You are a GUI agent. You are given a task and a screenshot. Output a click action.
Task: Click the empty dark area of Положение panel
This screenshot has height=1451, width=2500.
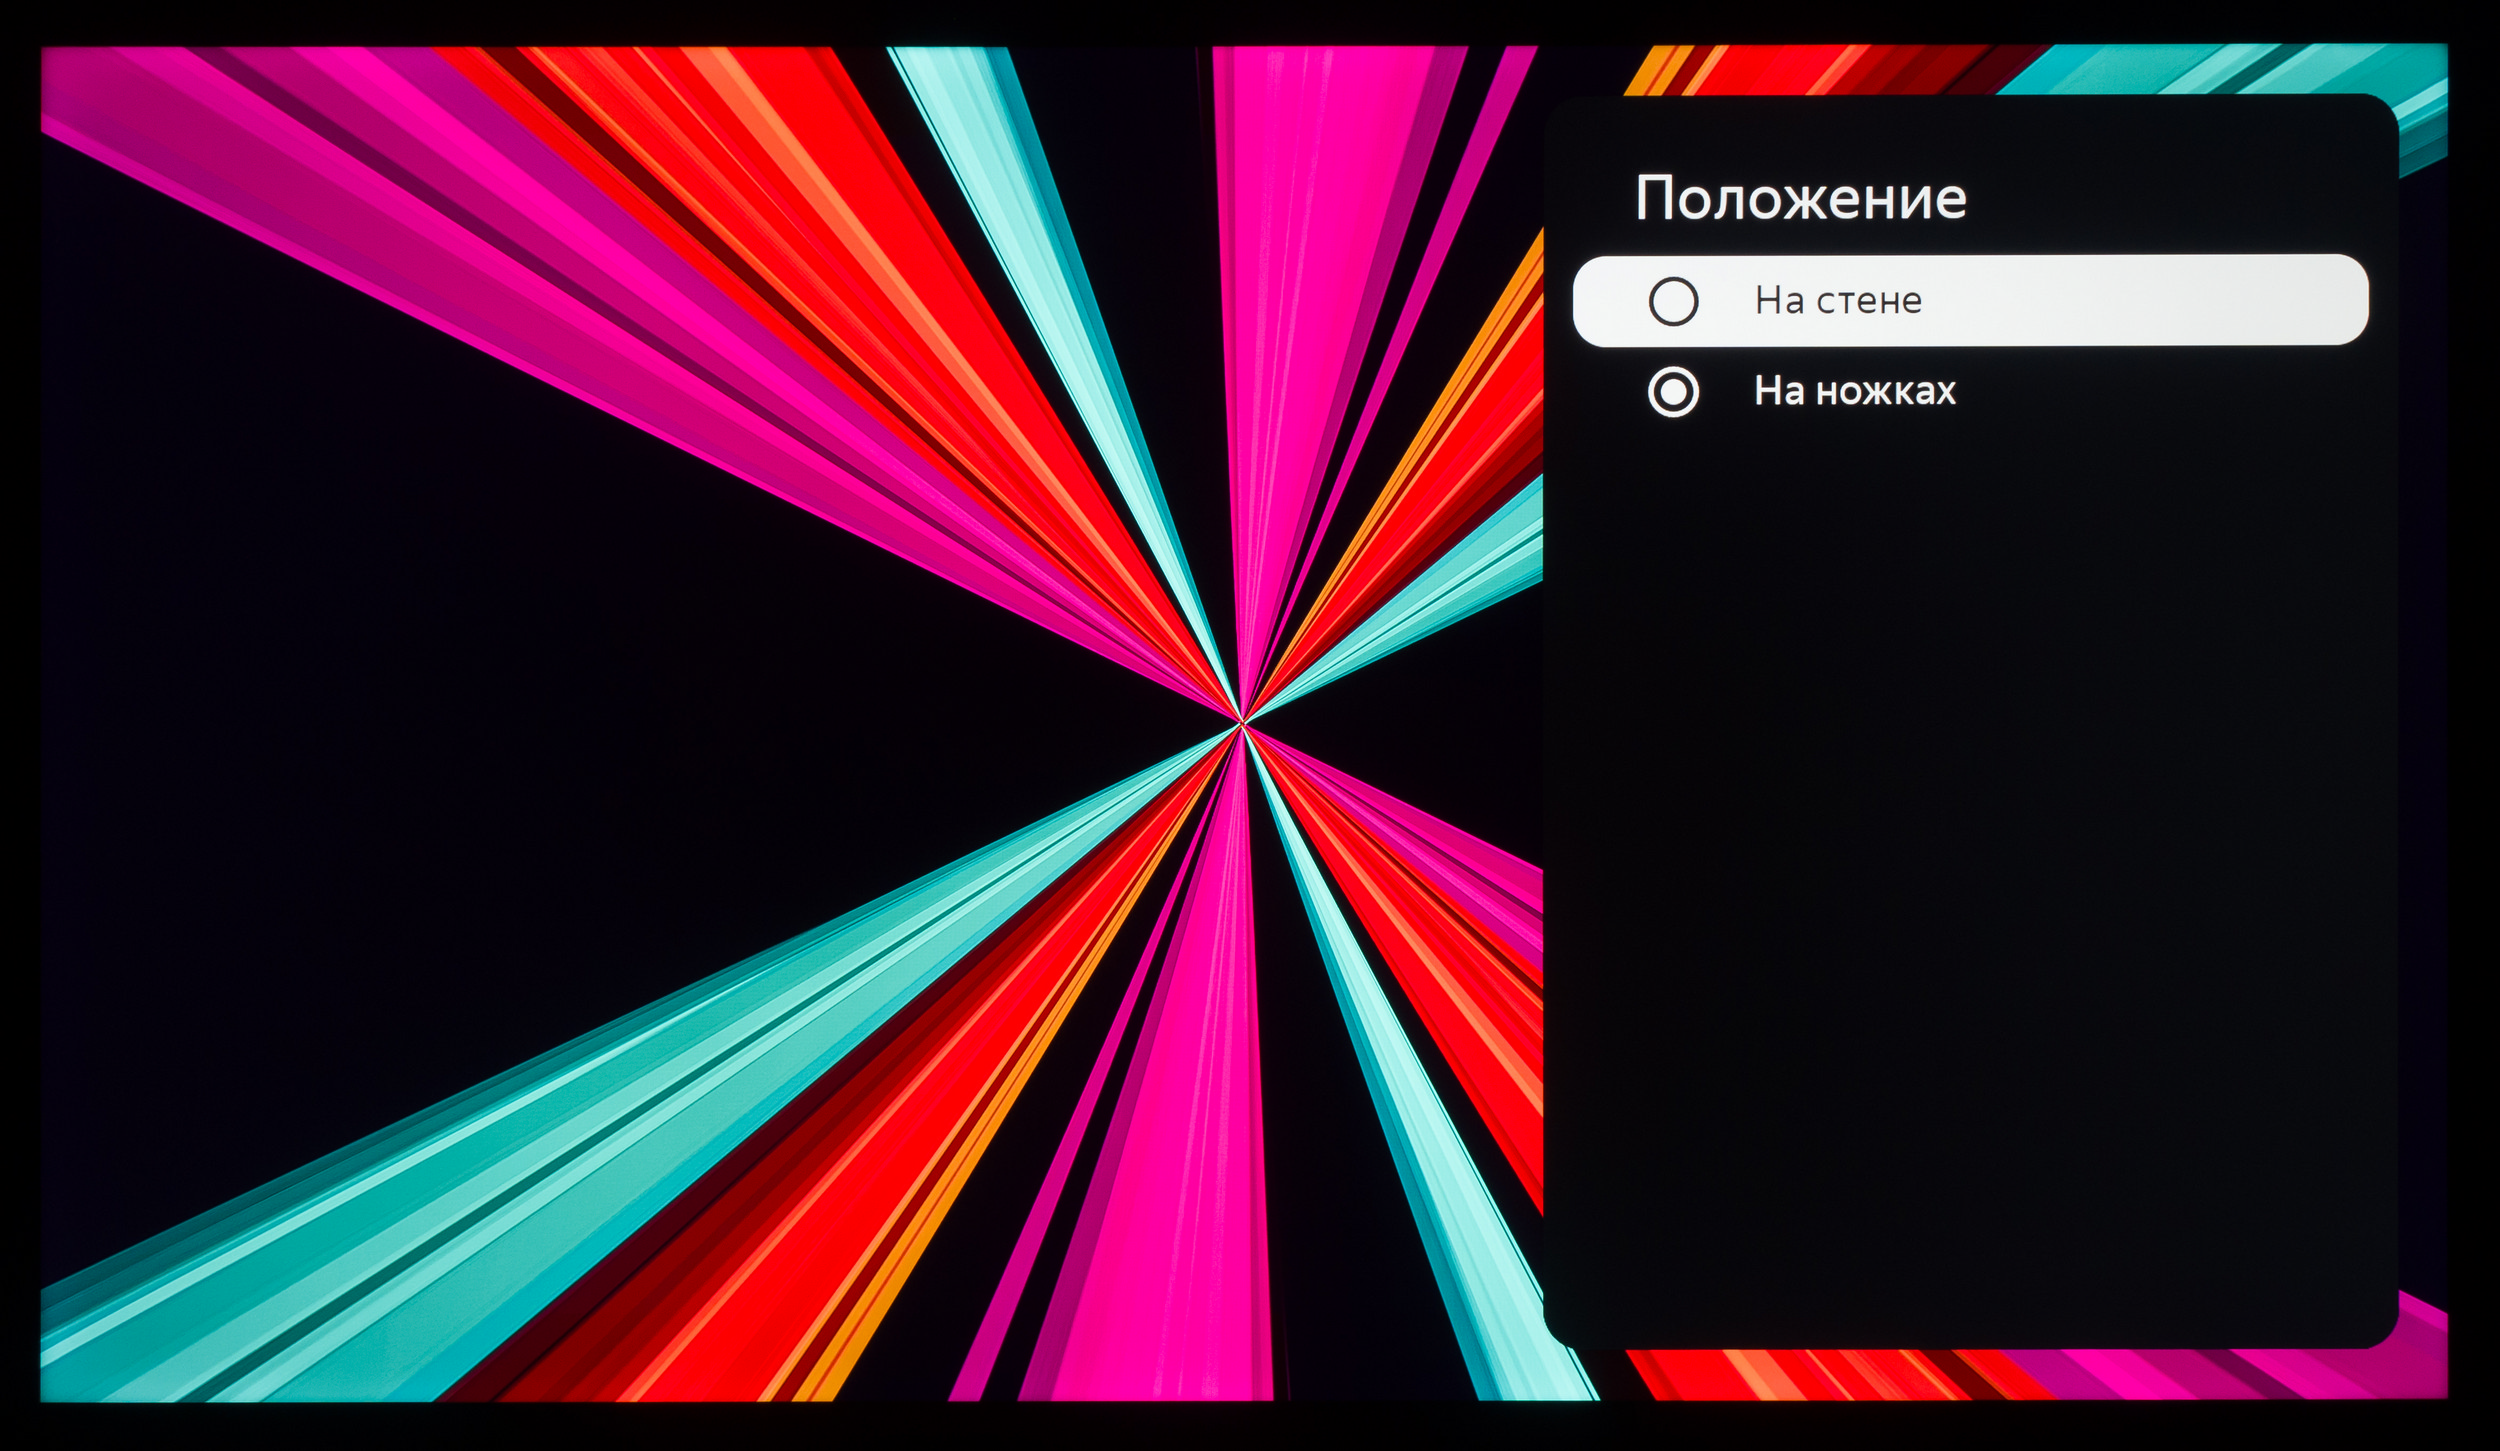click(1970, 850)
